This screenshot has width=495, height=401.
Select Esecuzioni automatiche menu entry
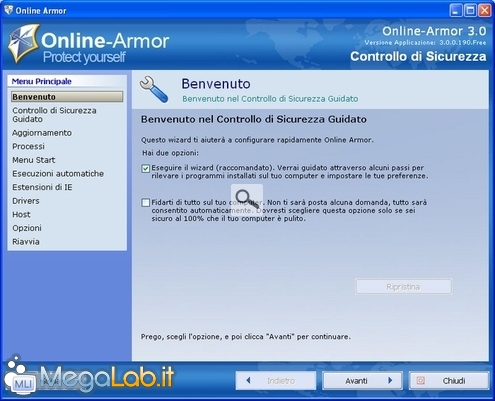pos(58,174)
